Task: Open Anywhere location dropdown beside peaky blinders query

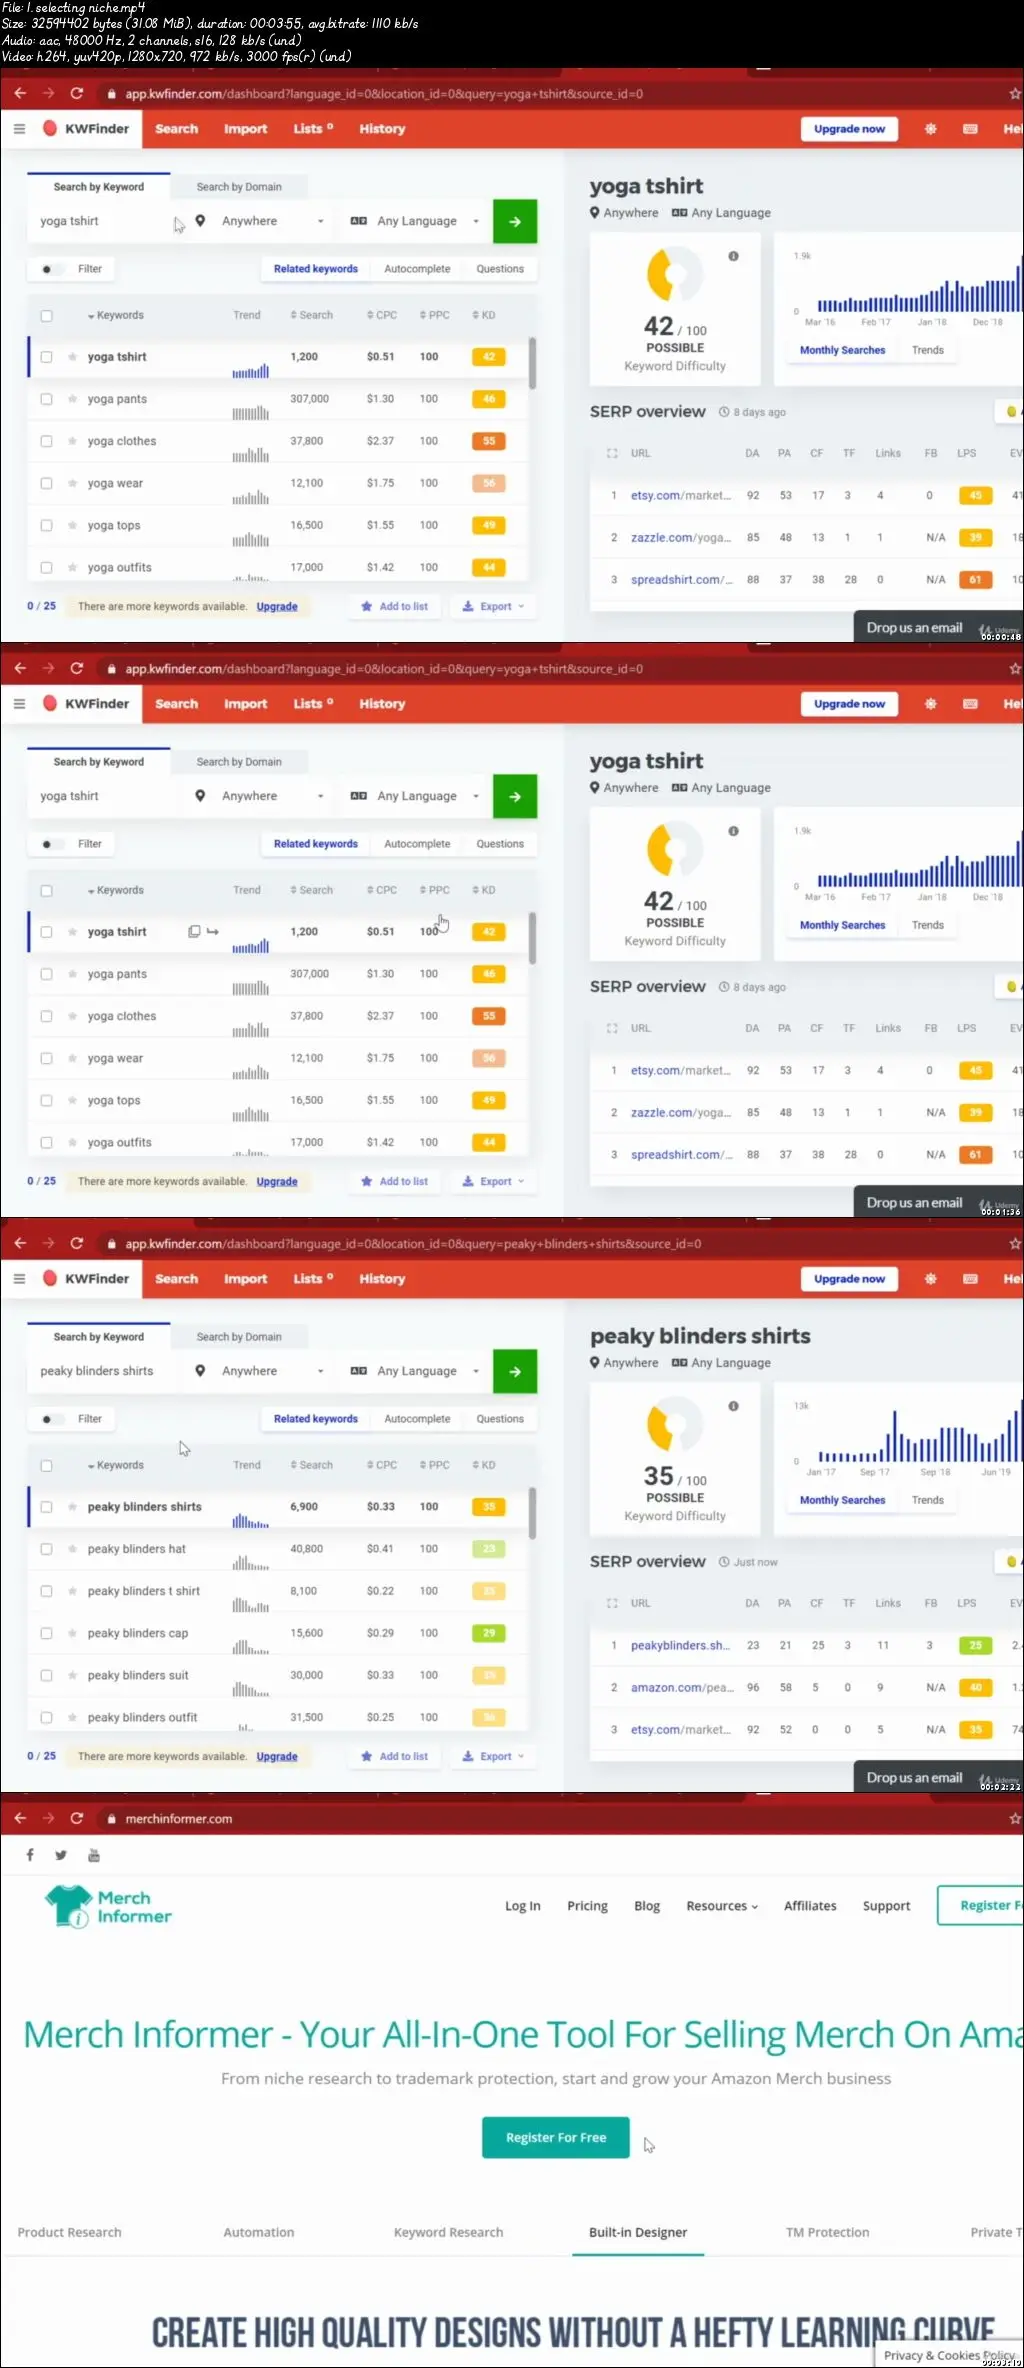Action: click(260, 1371)
